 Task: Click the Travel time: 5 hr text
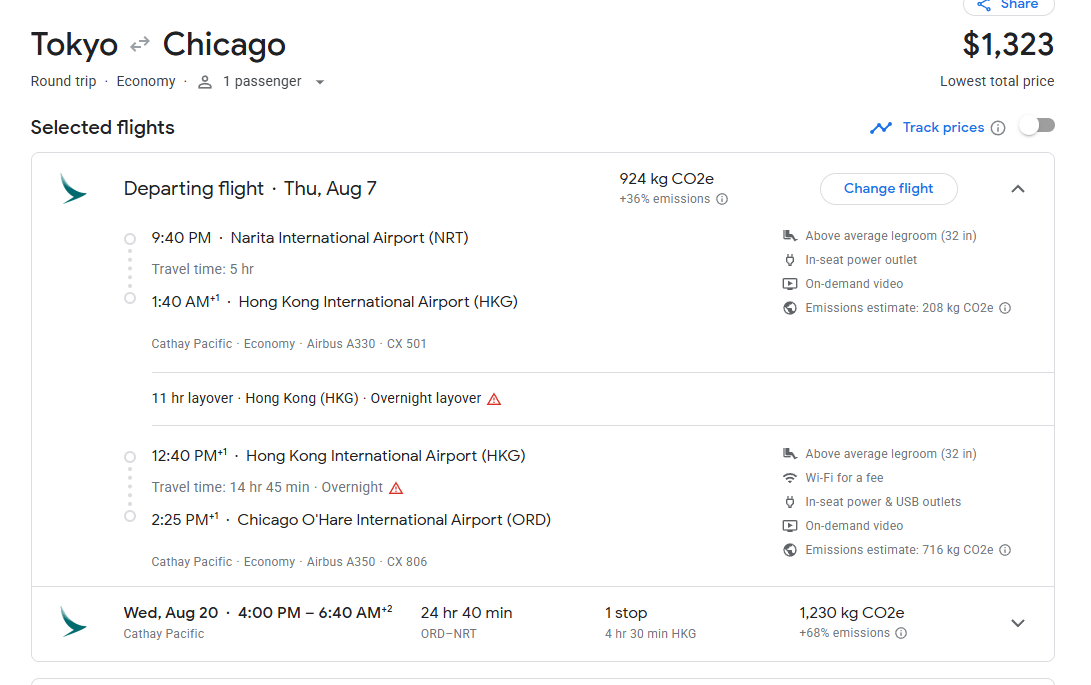(202, 269)
